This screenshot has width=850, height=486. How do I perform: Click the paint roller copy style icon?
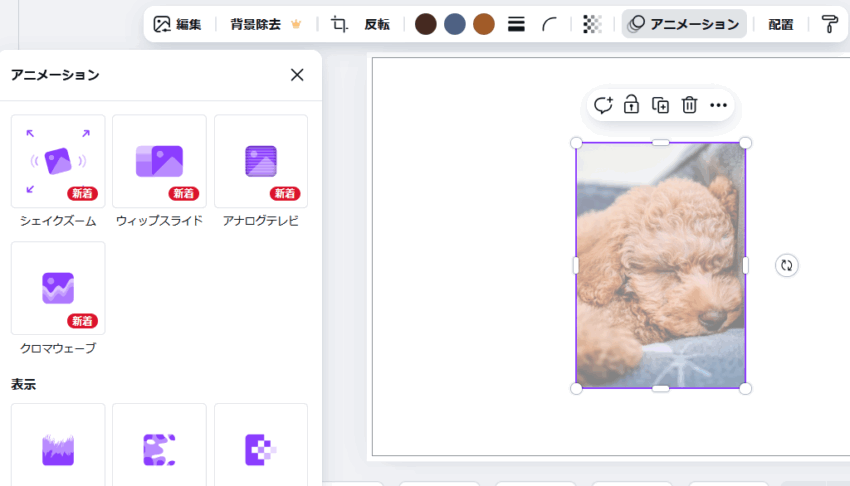[x=829, y=24]
